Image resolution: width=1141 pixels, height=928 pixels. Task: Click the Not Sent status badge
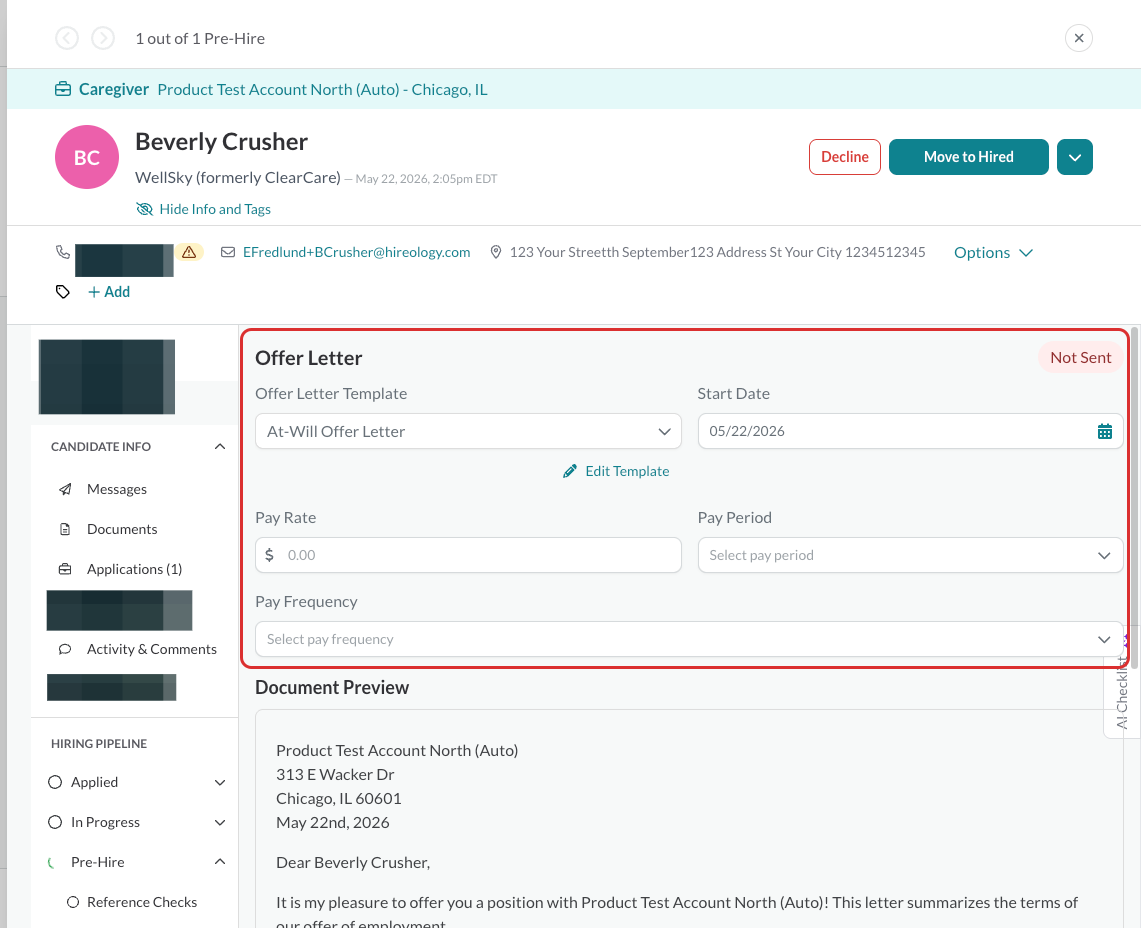click(1080, 357)
